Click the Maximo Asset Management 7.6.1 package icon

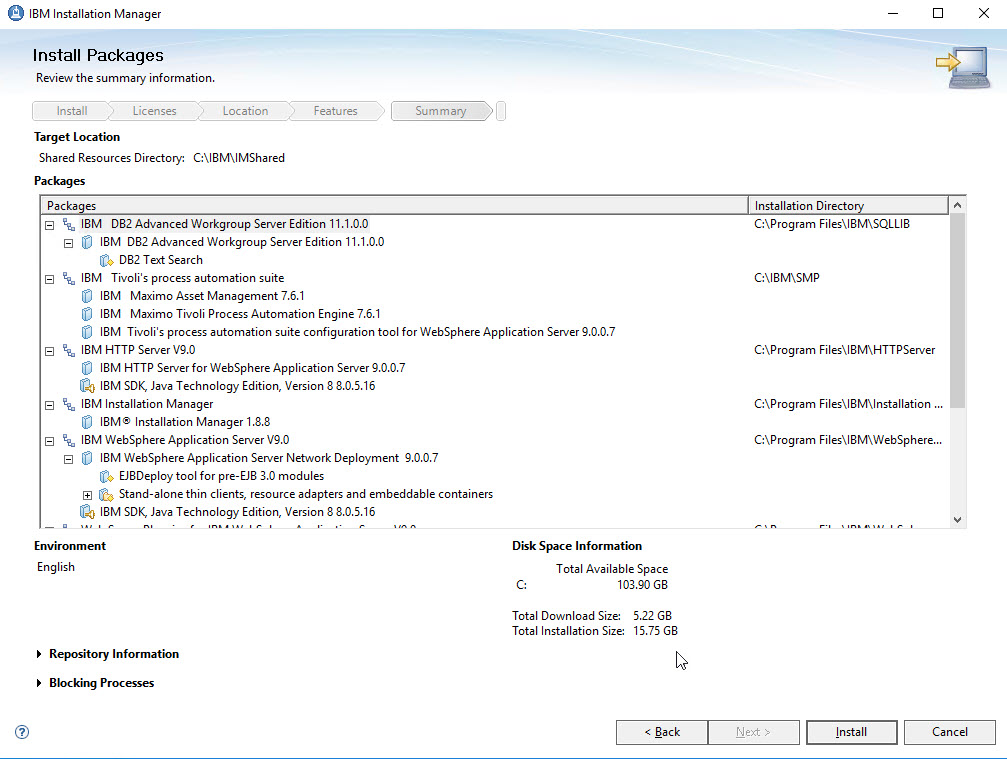coord(87,296)
